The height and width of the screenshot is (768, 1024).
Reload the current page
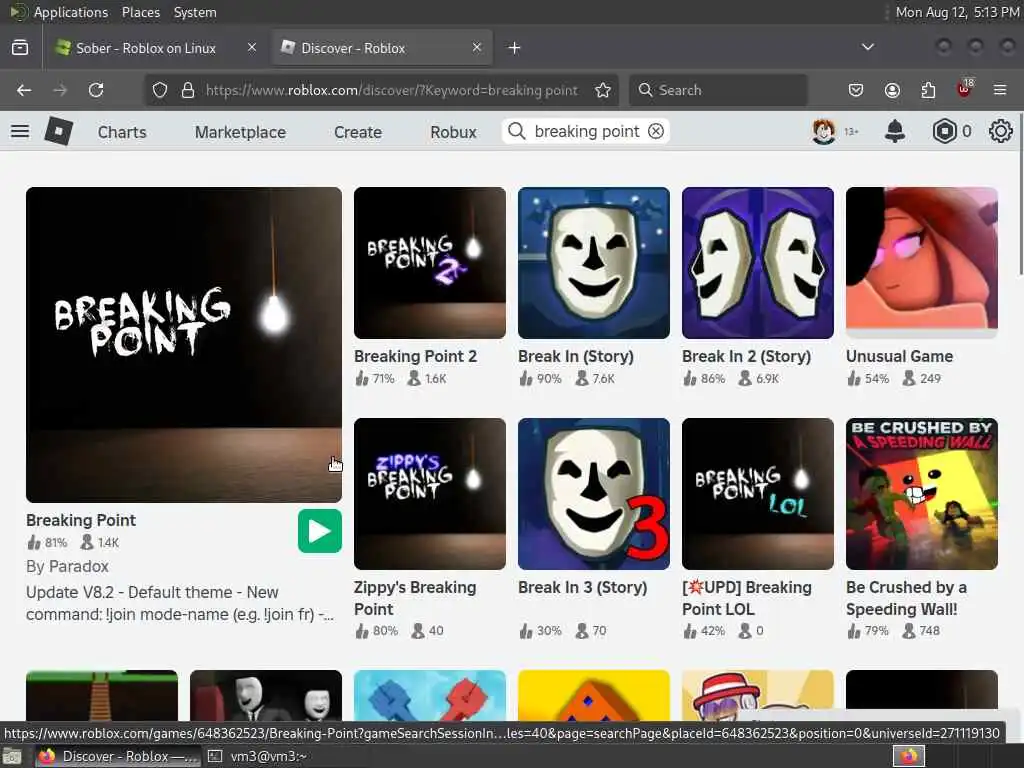(96, 90)
